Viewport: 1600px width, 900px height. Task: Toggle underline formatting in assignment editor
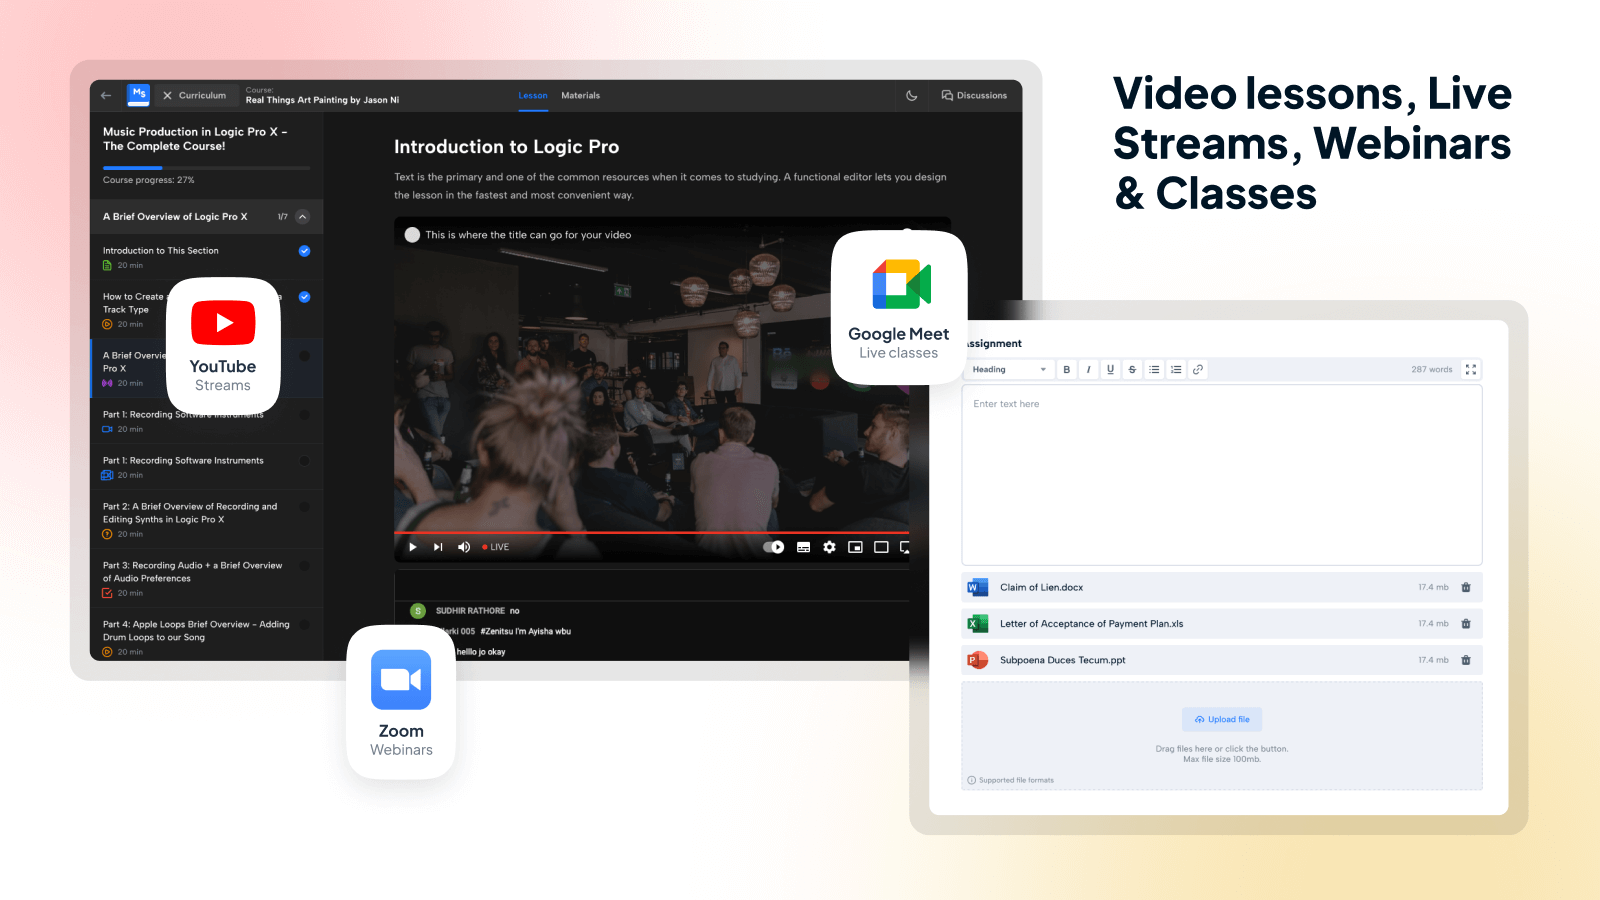coord(1110,370)
